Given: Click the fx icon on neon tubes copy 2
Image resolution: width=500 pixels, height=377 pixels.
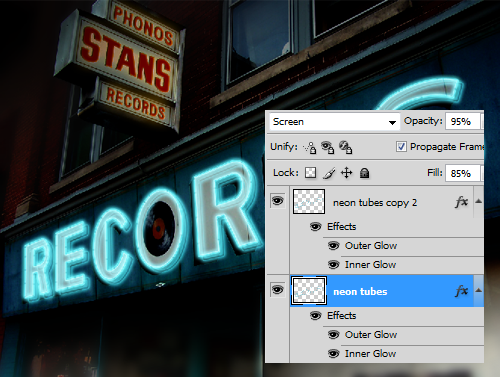Looking at the screenshot, I should point(462,202).
